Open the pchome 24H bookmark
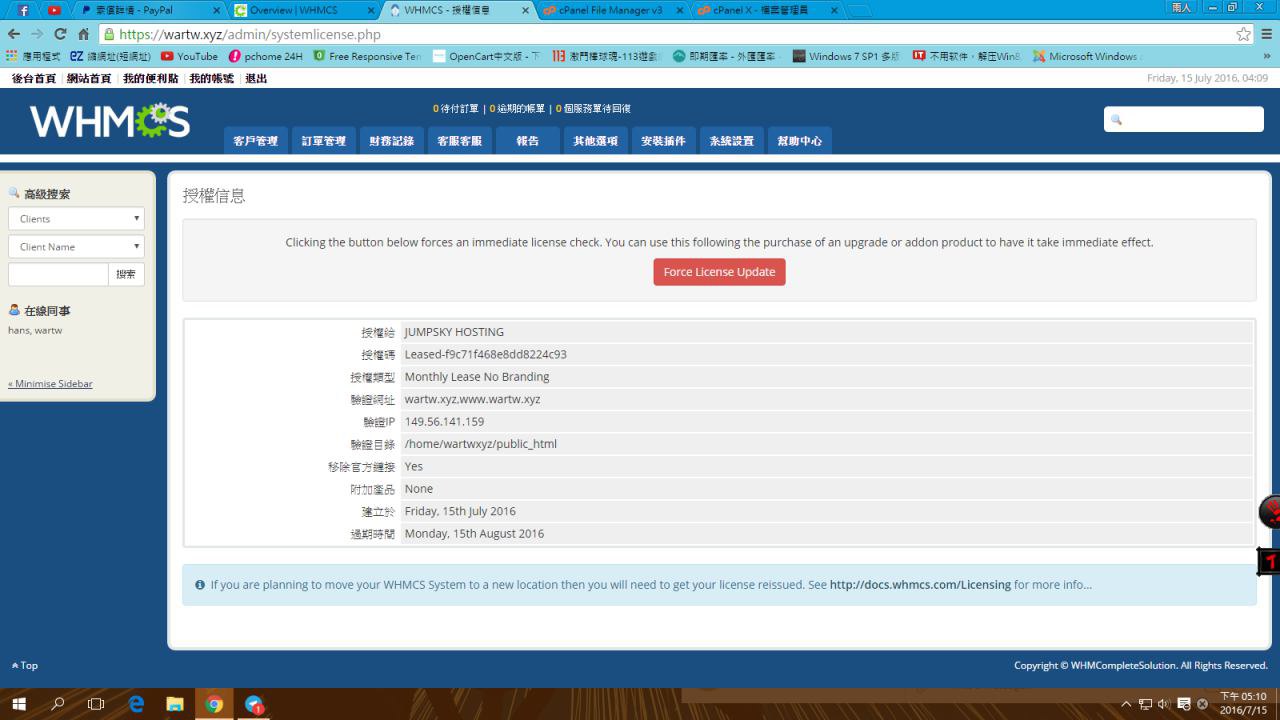Viewport: 1280px width, 720px height. (265, 56)
